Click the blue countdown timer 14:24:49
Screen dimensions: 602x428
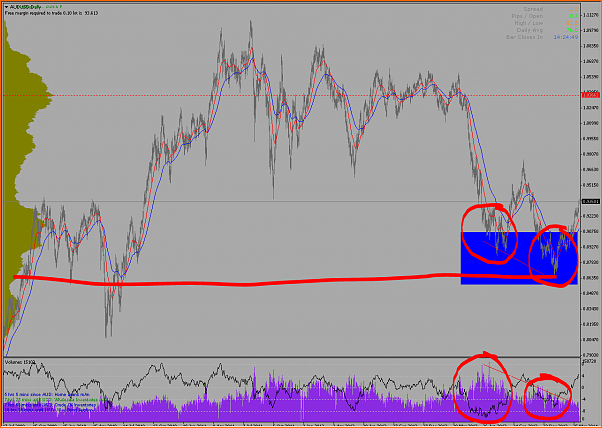[x=566, y=37]
